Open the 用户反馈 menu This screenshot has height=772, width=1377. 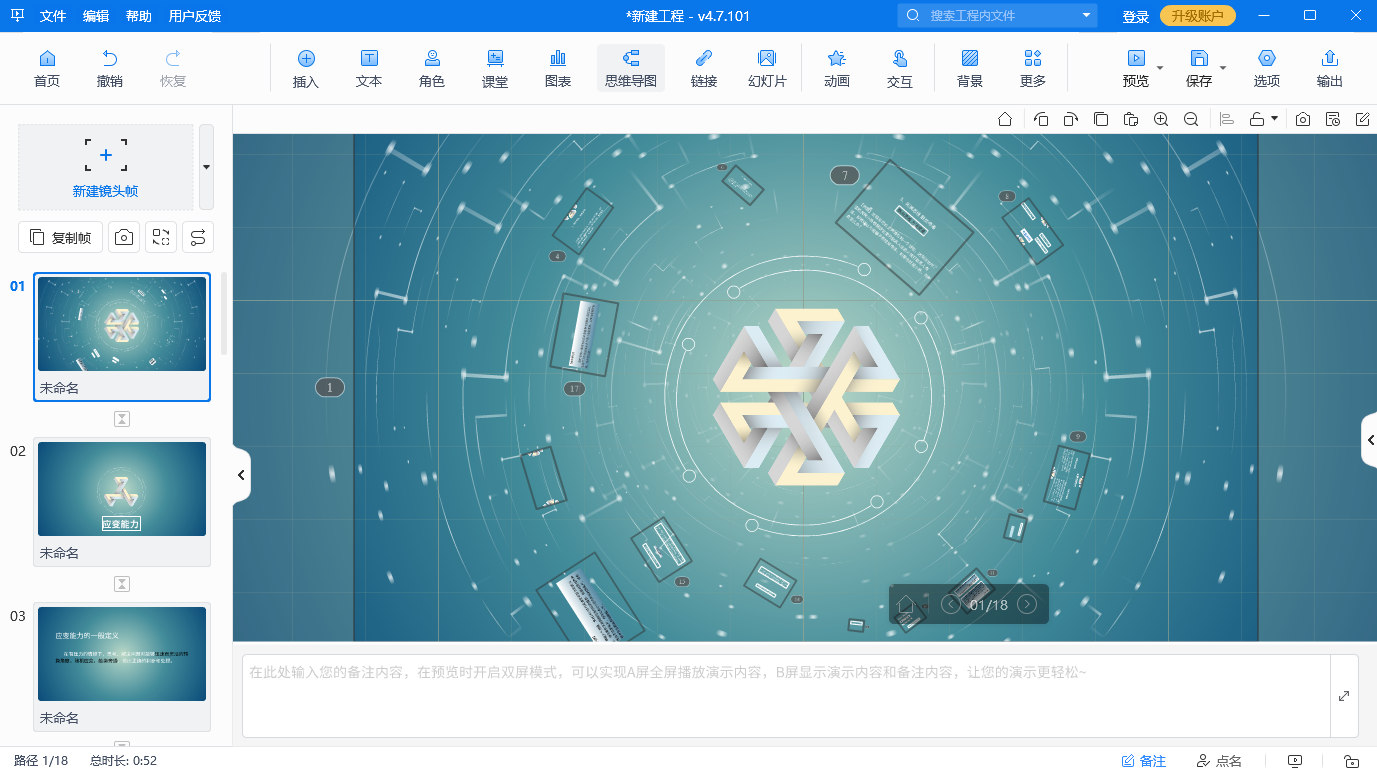tap(195, 16)
